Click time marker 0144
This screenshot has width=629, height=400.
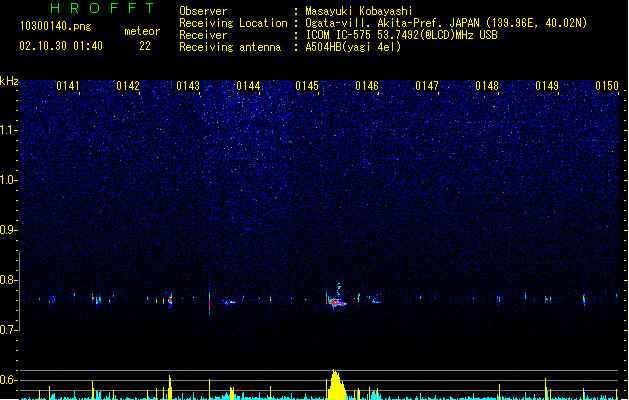click(x=248, y=86)
